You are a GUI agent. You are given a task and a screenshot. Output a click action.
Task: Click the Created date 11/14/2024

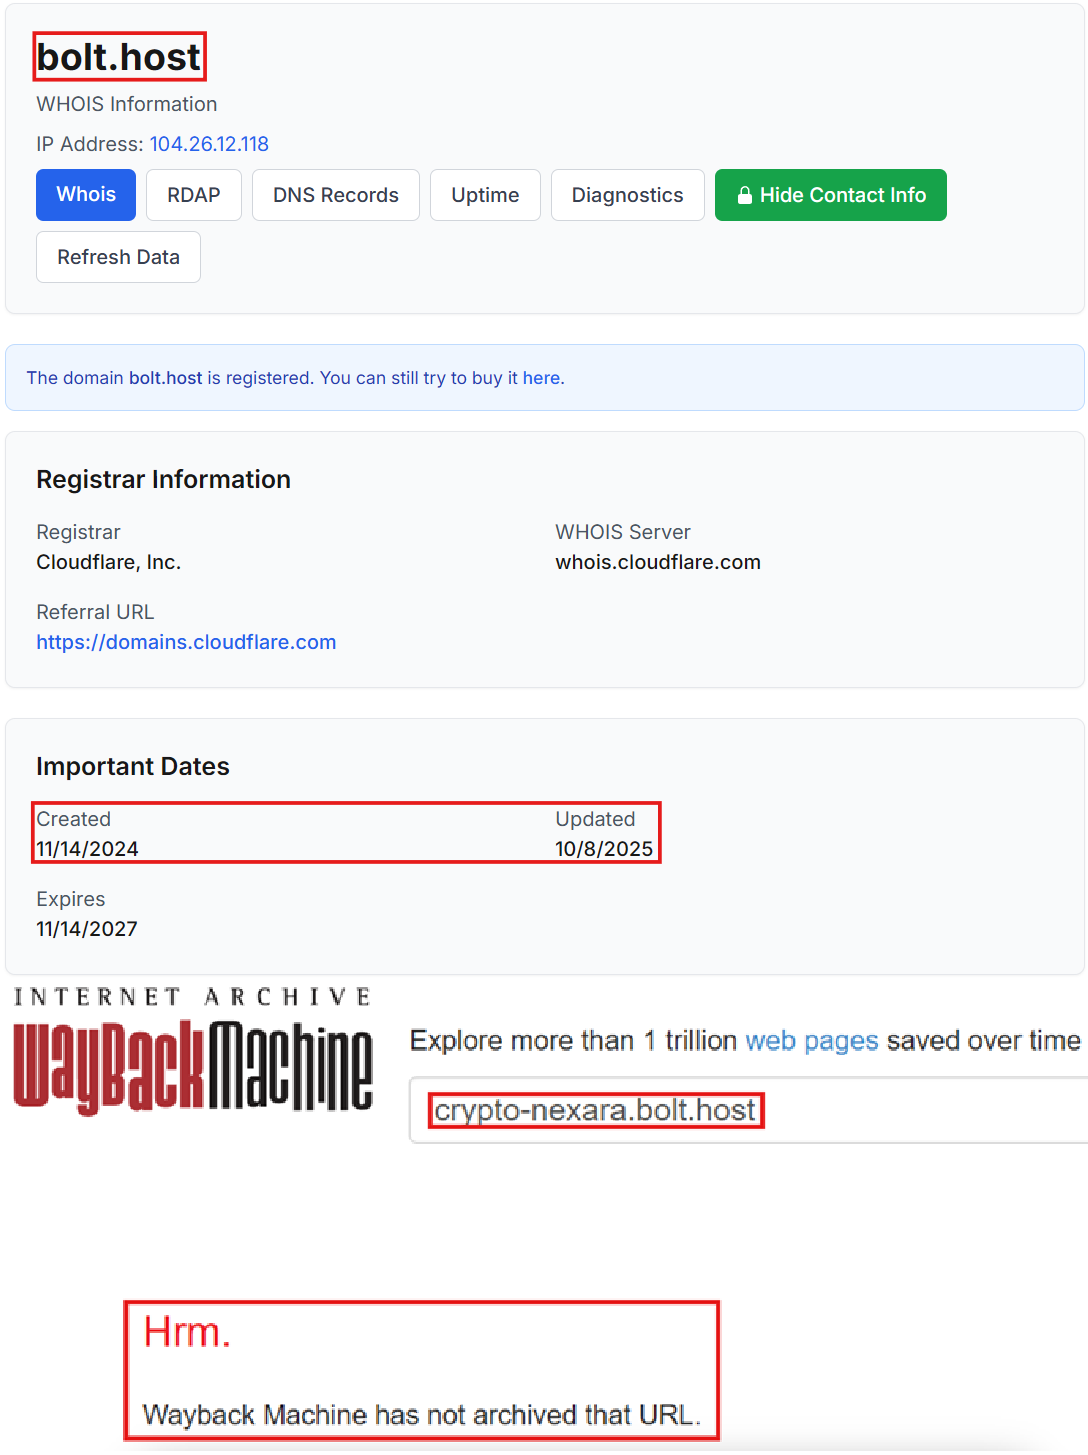[86, 848]
